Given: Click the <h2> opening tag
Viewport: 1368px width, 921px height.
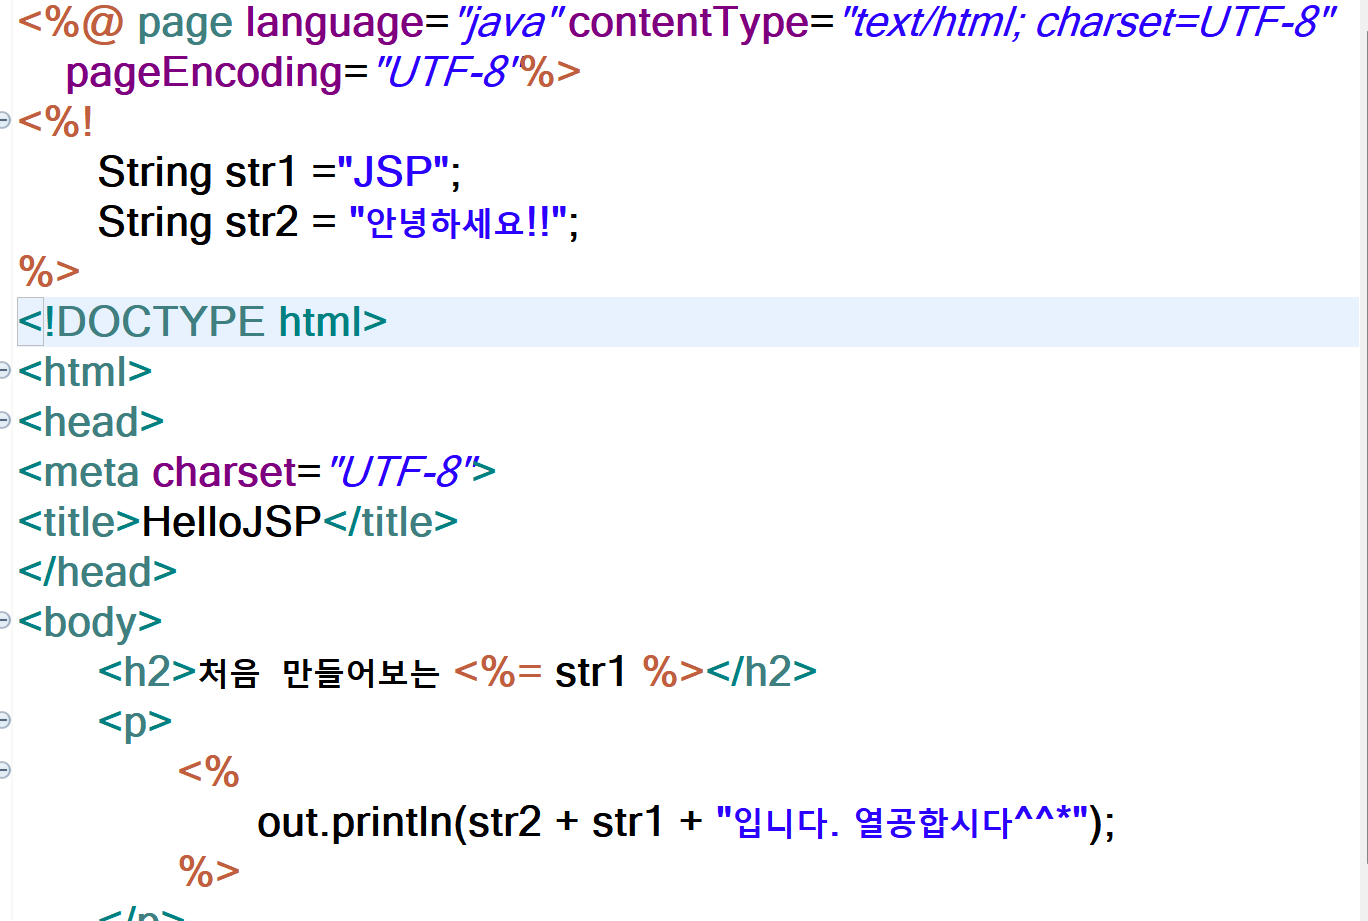Looking at the screenshot, I should point(147,672).
